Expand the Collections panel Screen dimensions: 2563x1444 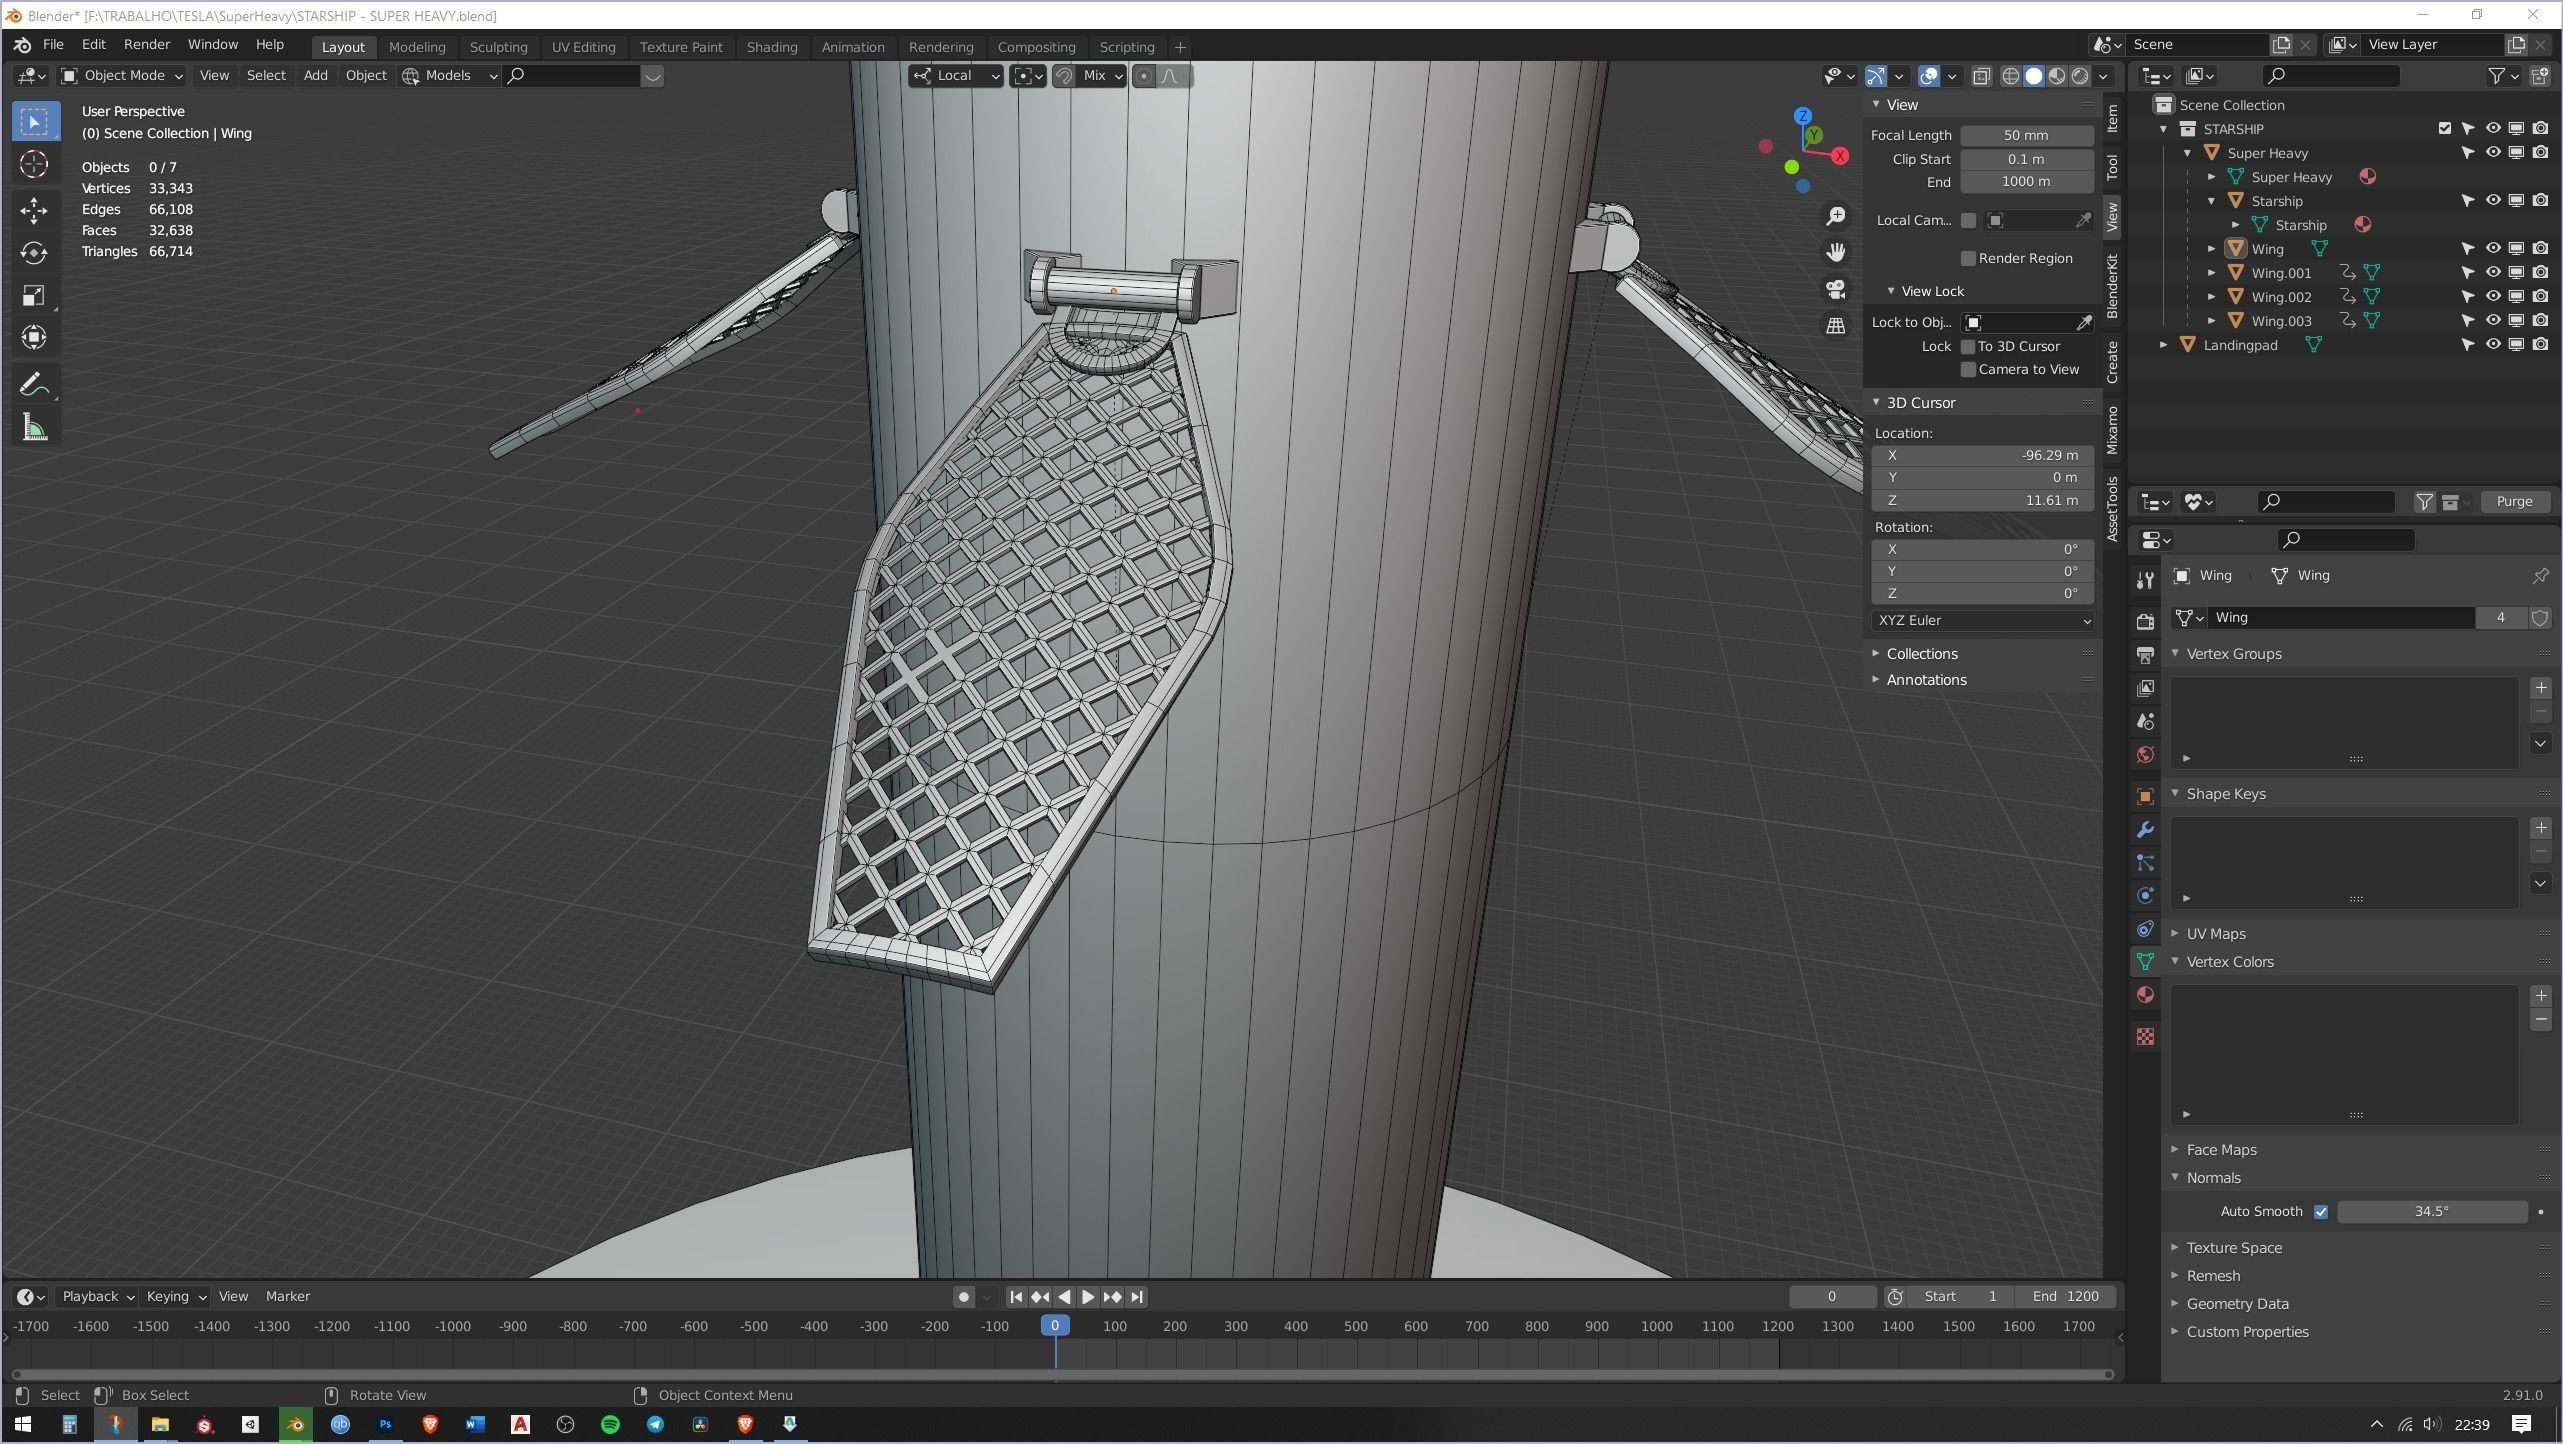coord(1921,653)
